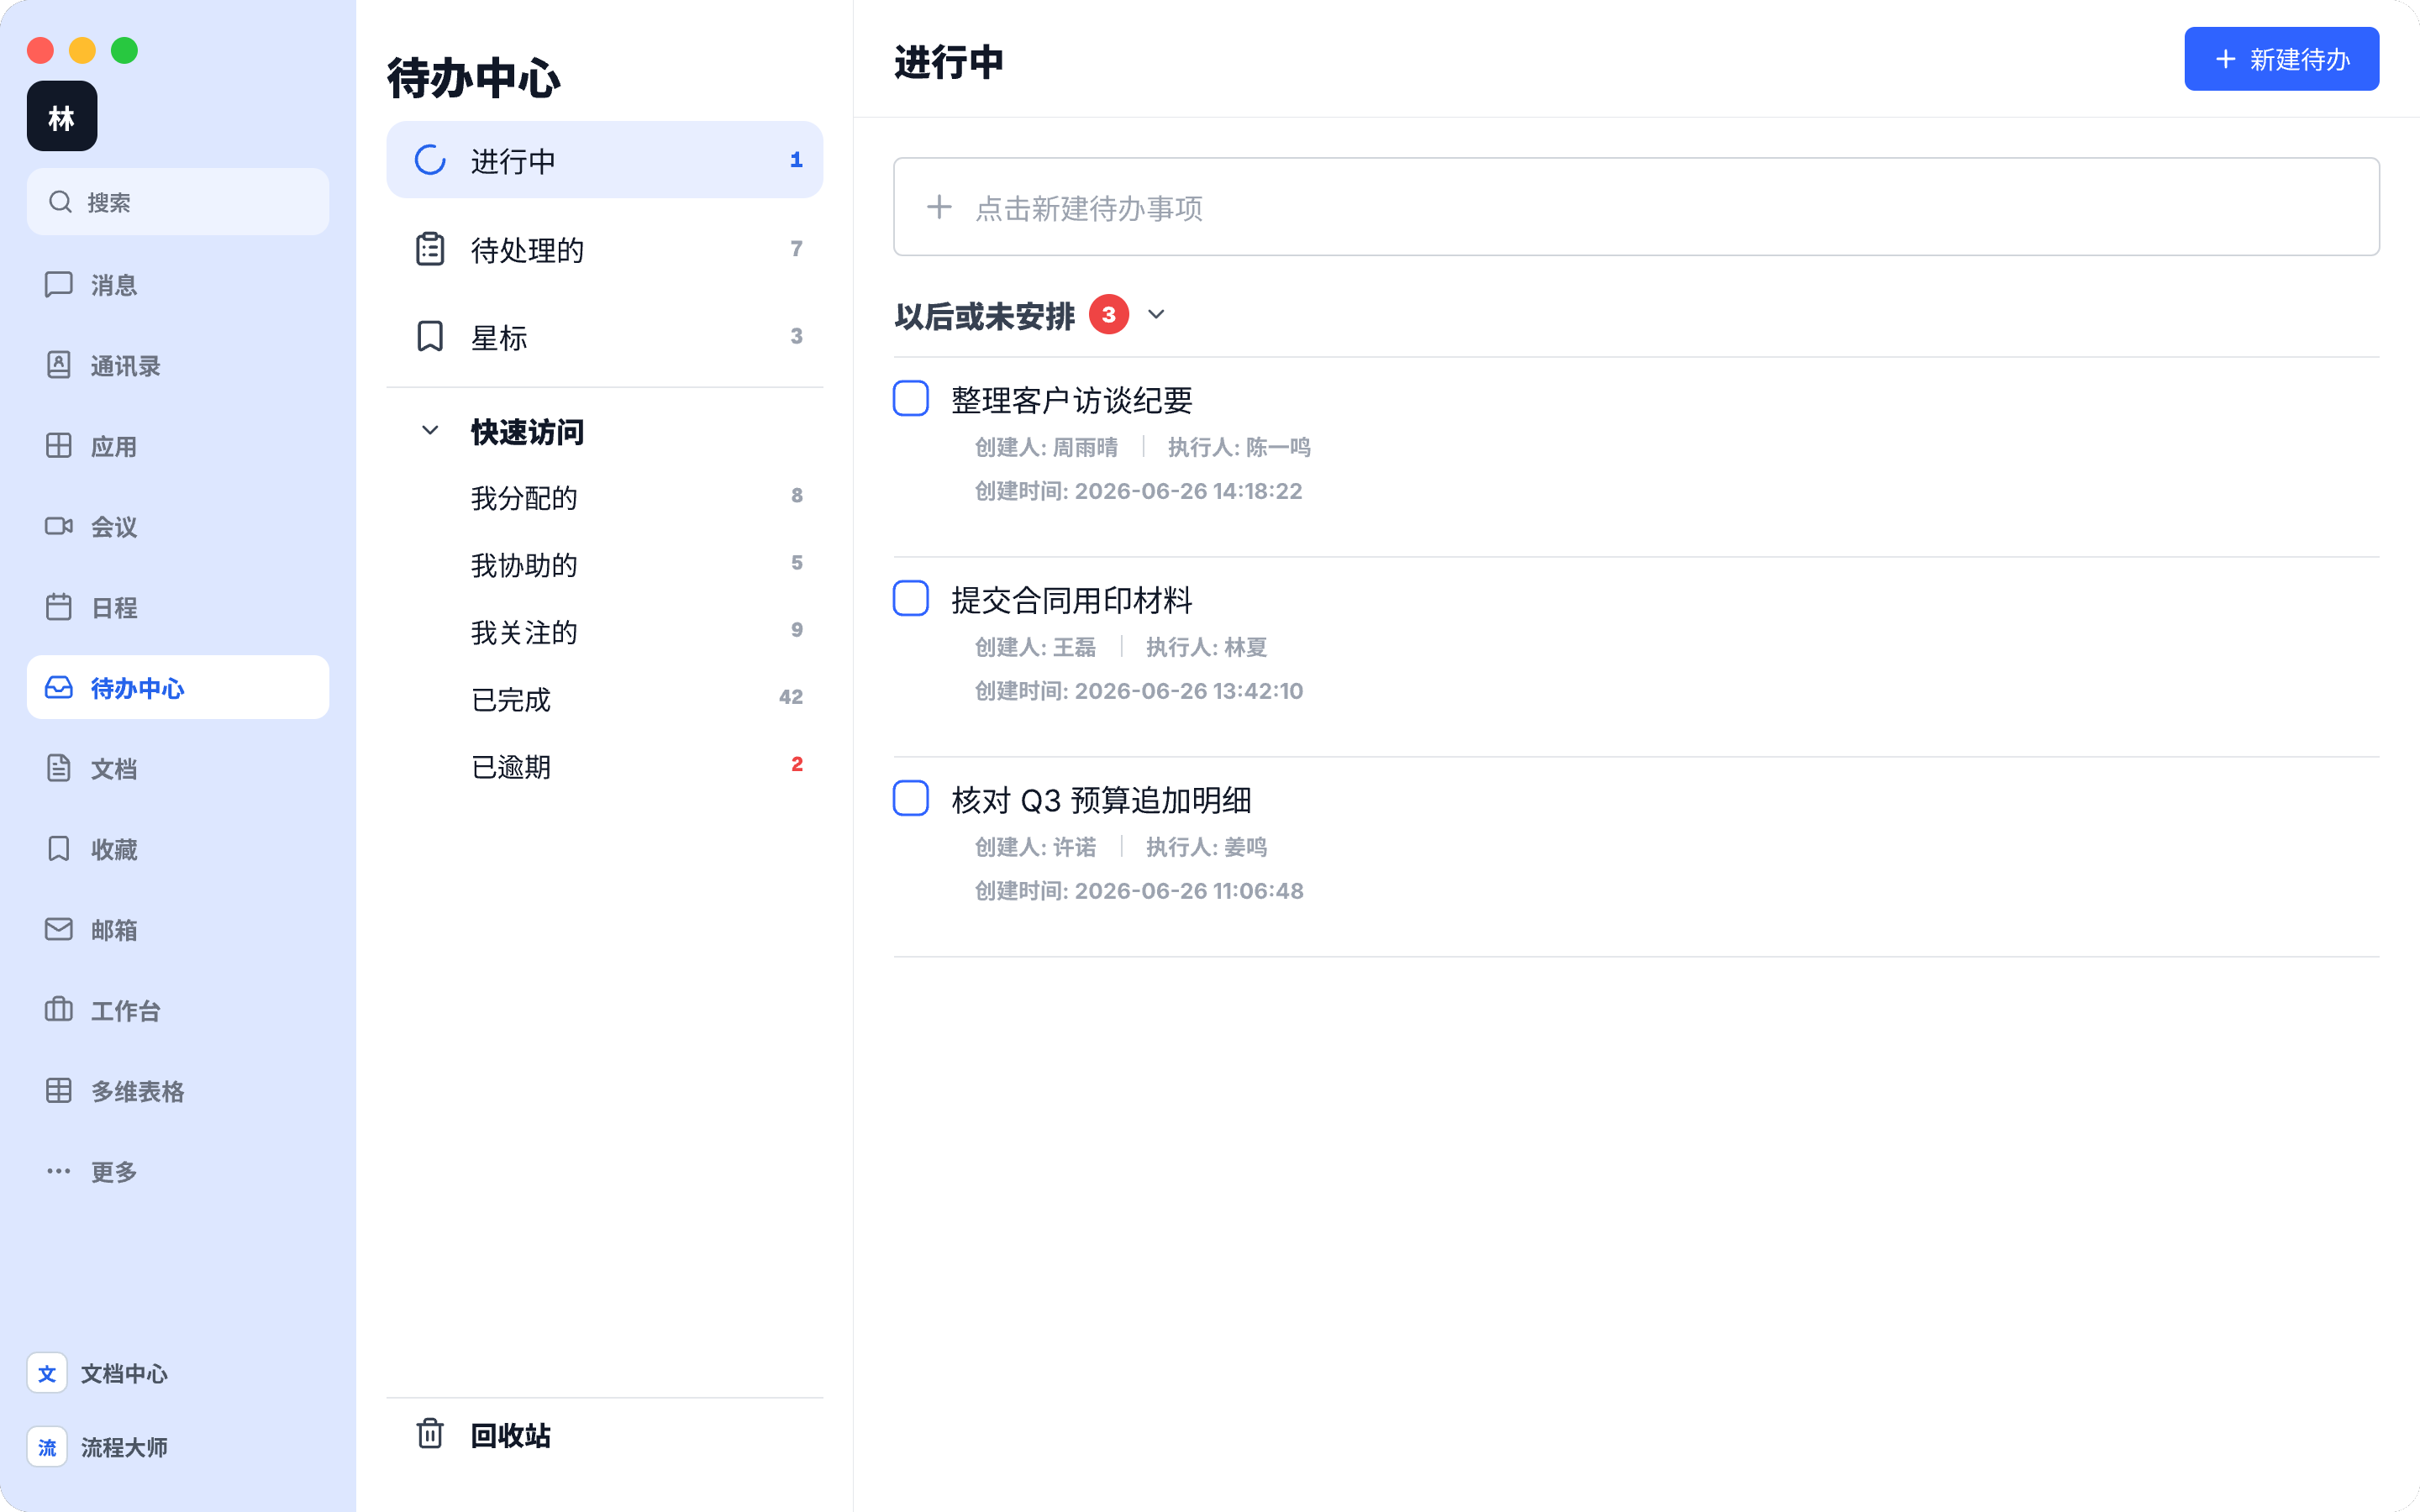Click the 新建待办 button
The width and height of the screenshot is (2420, 1512).
(2281, 59)
